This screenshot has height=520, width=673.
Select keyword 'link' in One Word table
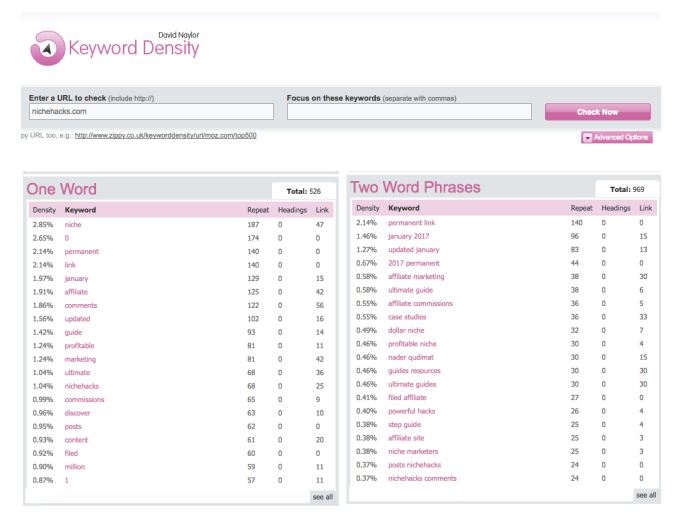[x=70, y=265]
